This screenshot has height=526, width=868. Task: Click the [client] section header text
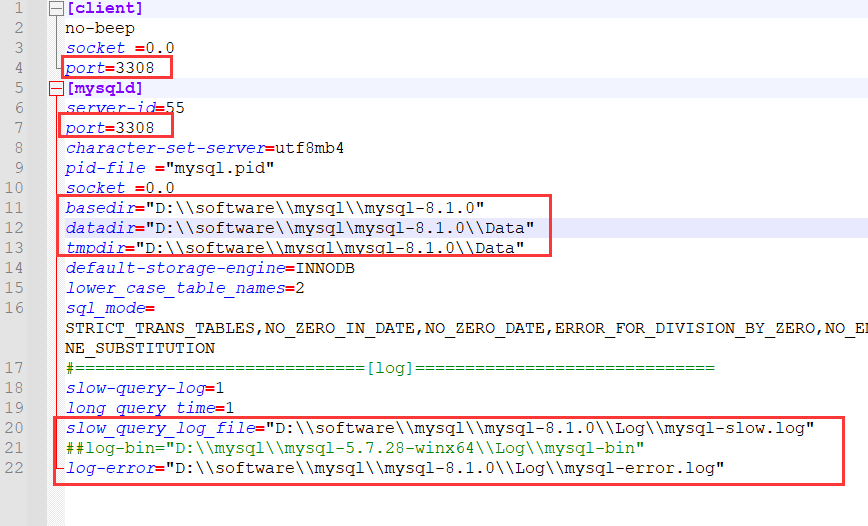pos(105,8)
